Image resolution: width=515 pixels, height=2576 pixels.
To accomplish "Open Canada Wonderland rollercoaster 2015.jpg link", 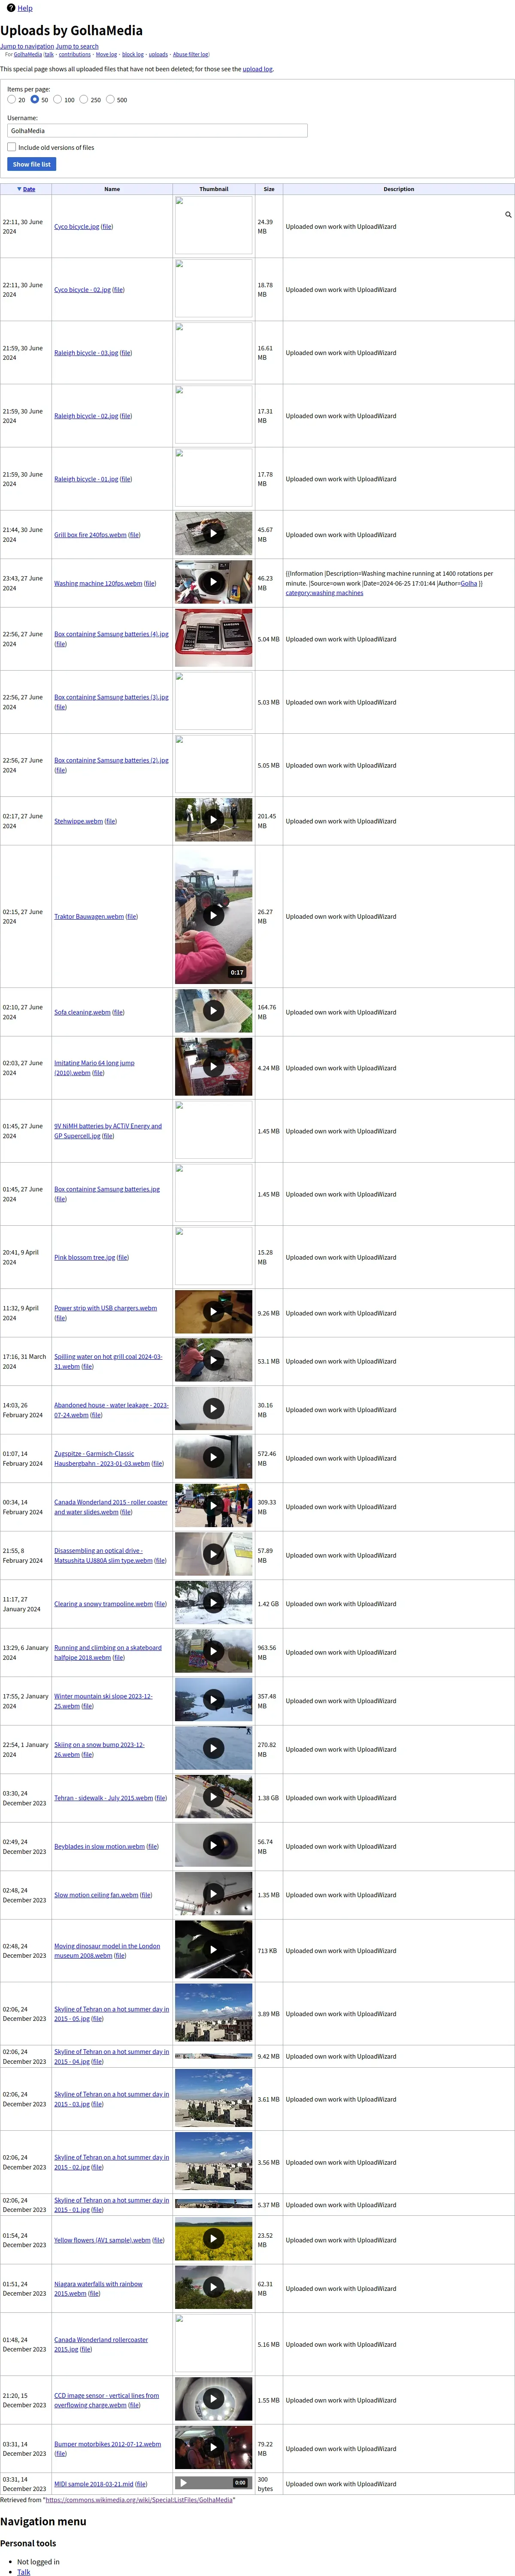I will (x=100, y=2344).
